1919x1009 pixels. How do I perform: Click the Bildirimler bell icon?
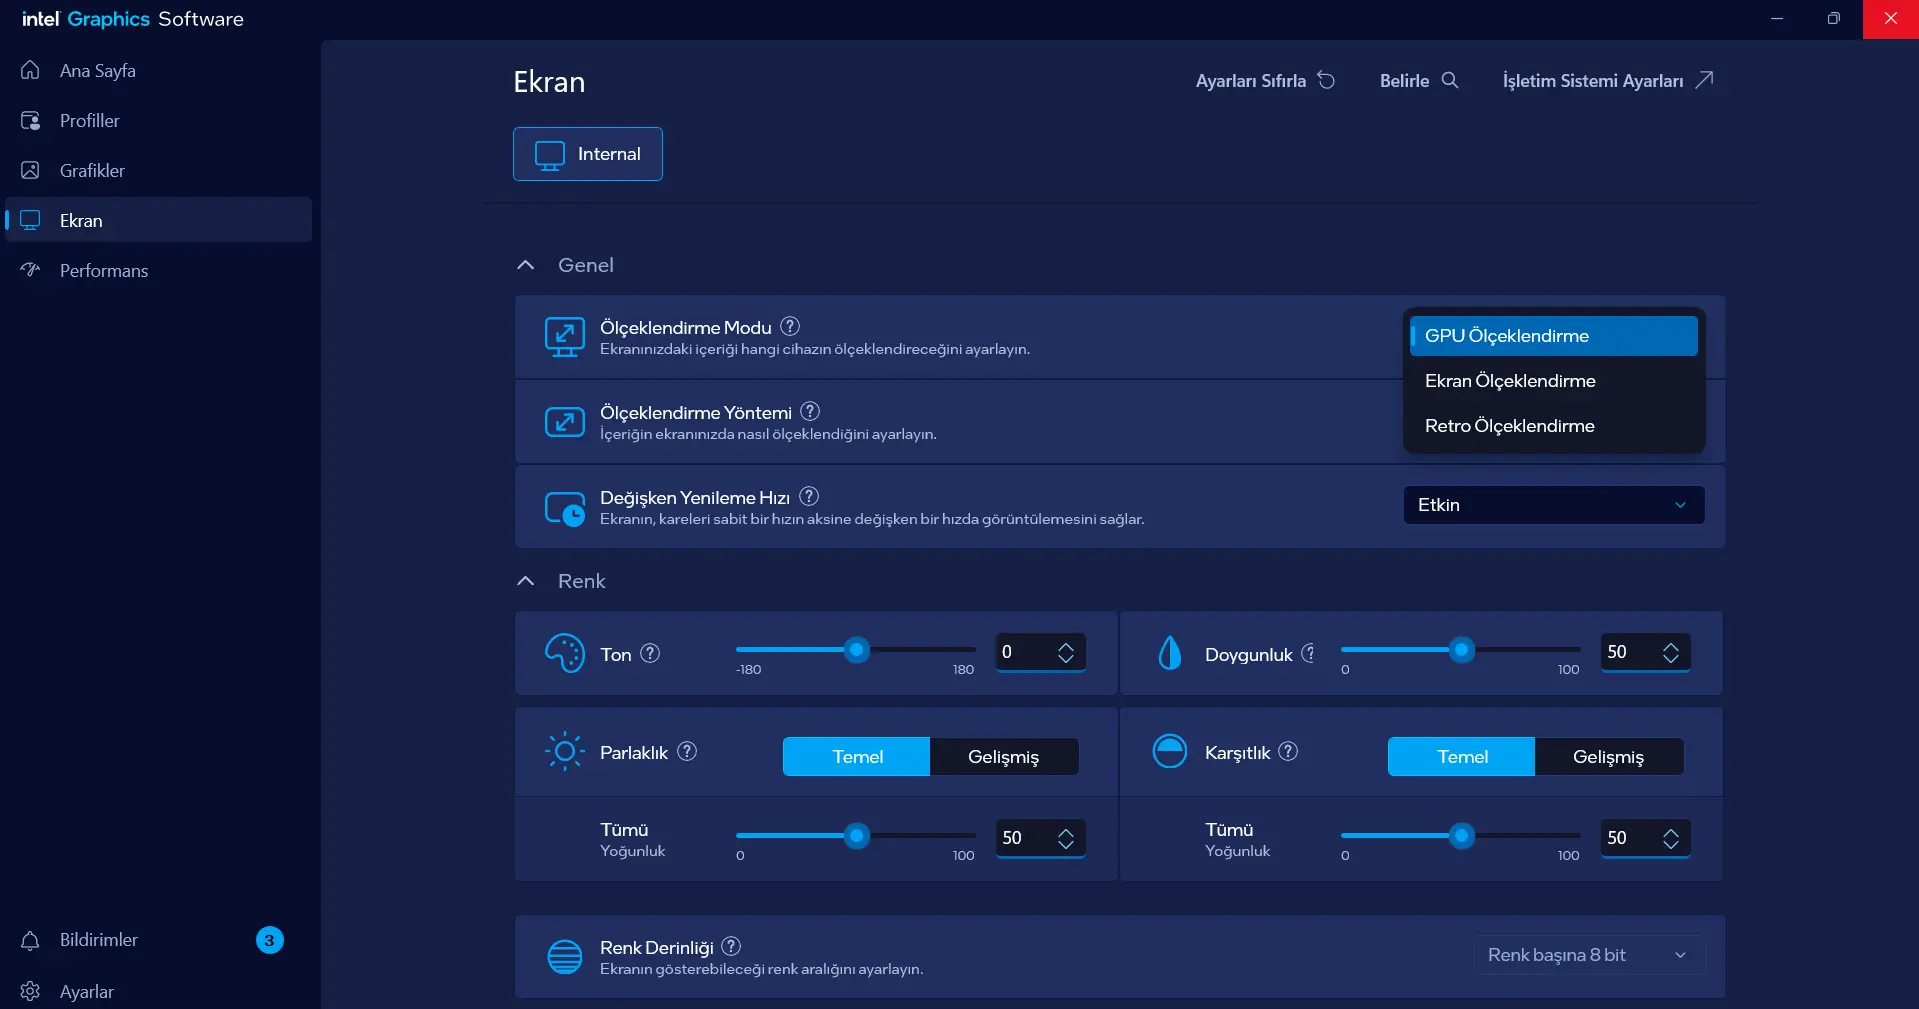tap(31, 940)
